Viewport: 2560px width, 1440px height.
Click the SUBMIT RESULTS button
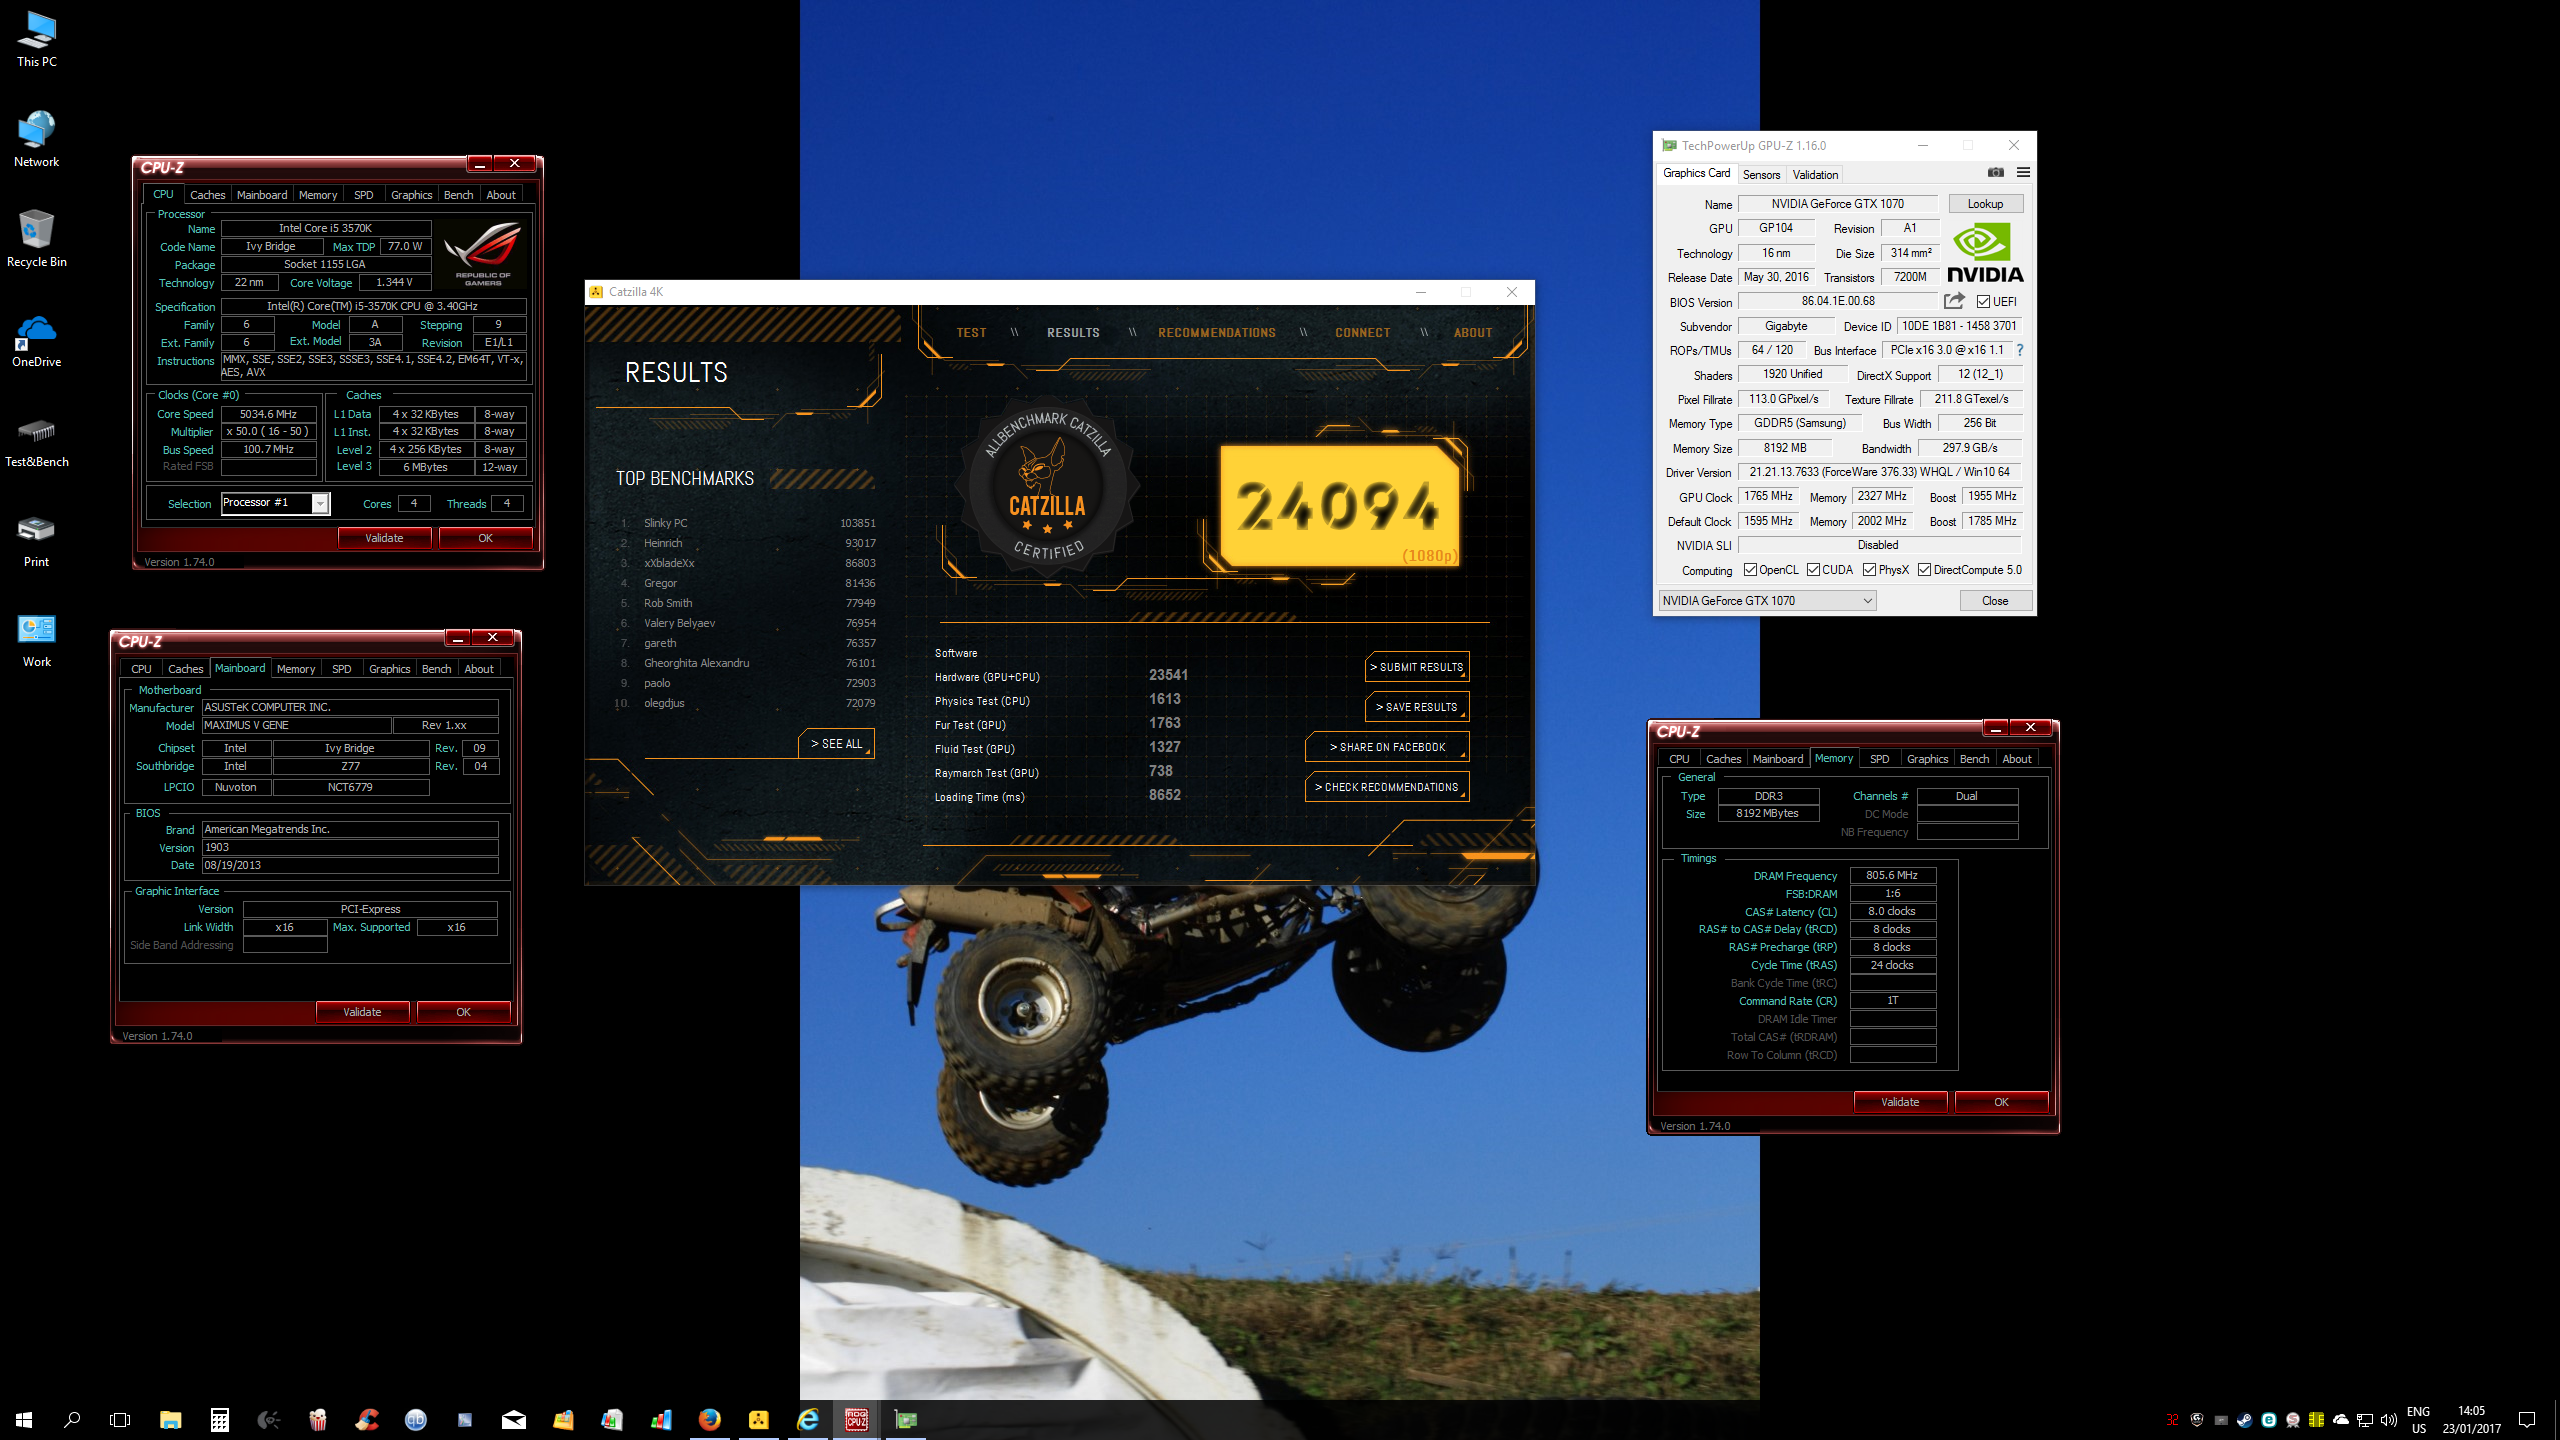1417,667
